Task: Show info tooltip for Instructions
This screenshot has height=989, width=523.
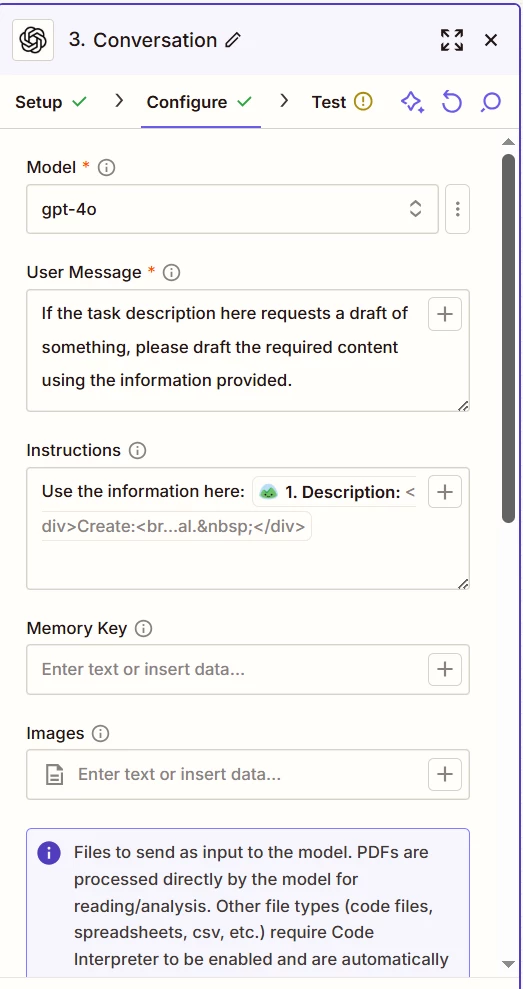Action: 138,450
